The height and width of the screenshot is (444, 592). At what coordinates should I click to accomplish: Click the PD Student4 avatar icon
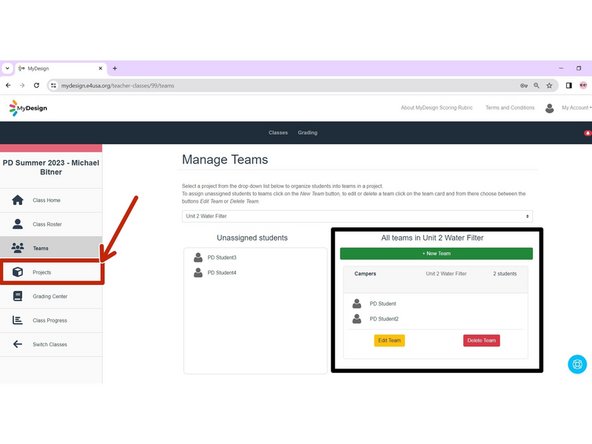198,273
